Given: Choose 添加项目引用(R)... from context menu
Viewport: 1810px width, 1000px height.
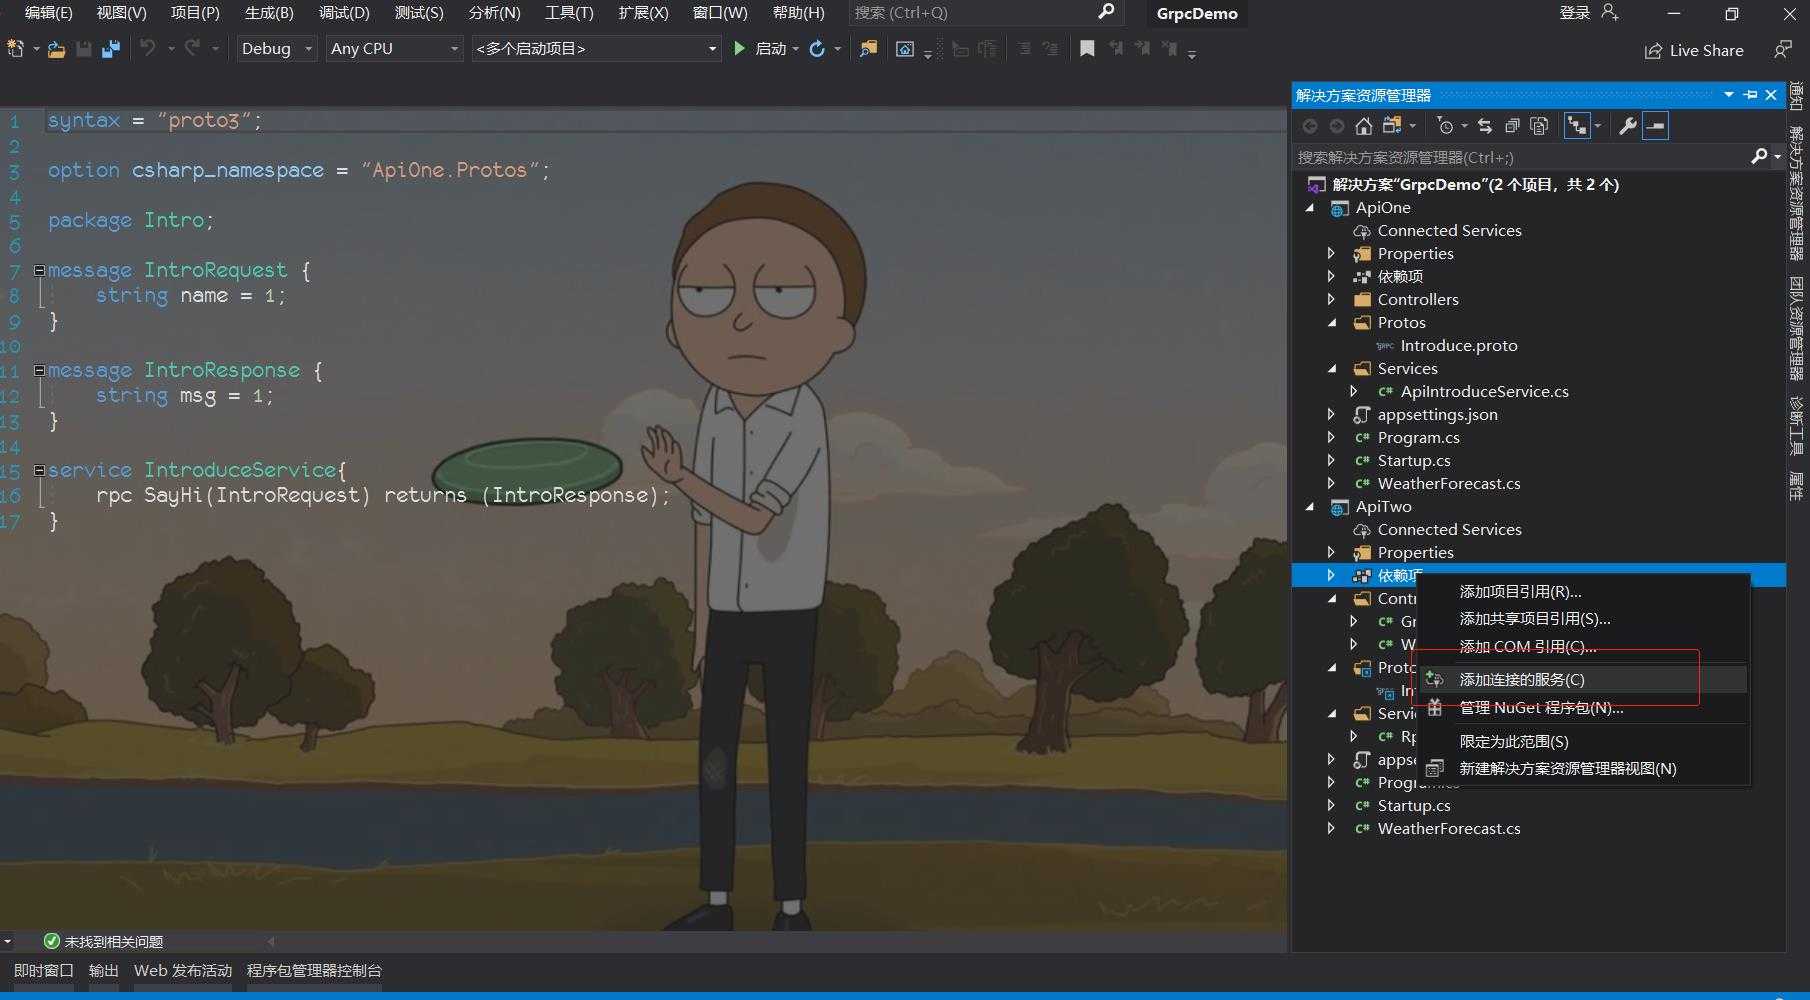Looking at the screenshot, I should (x=1583, y=592).
